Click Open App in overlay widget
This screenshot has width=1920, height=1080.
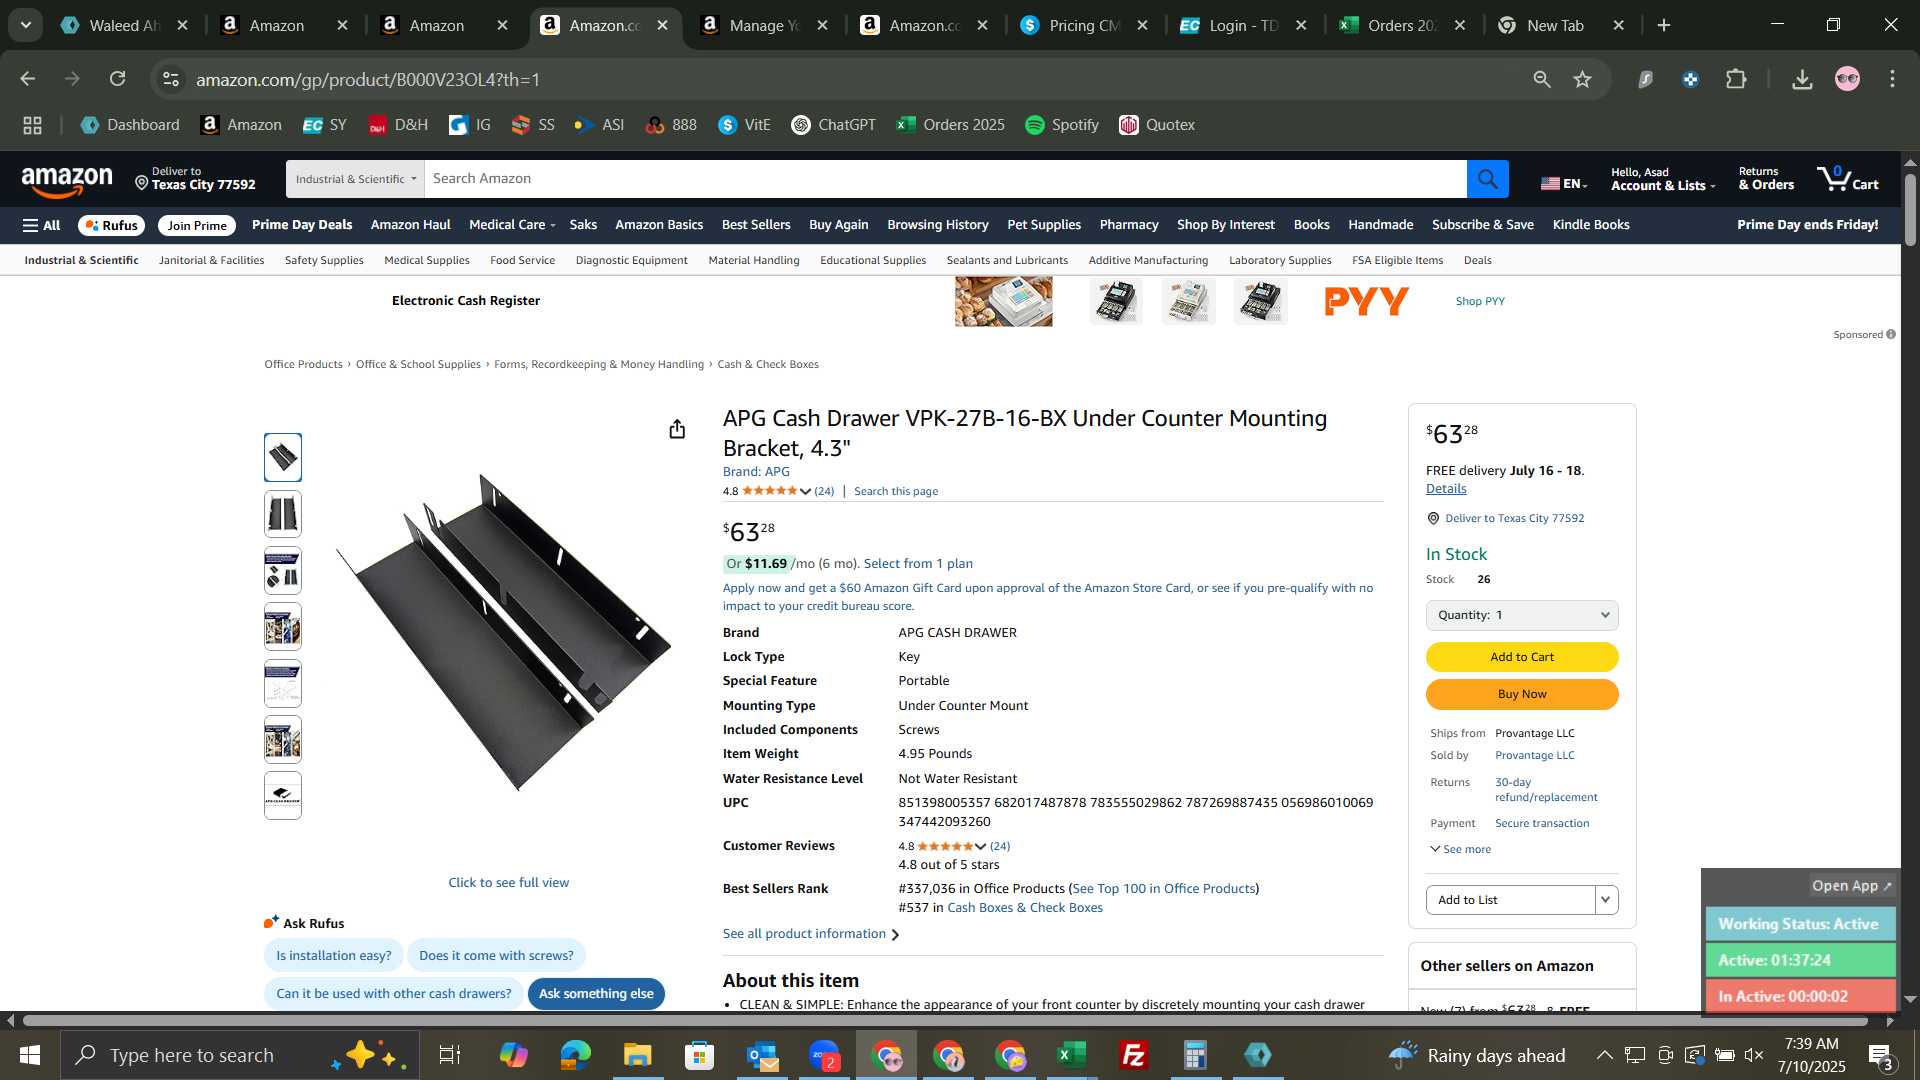(x=1851, y=886)
